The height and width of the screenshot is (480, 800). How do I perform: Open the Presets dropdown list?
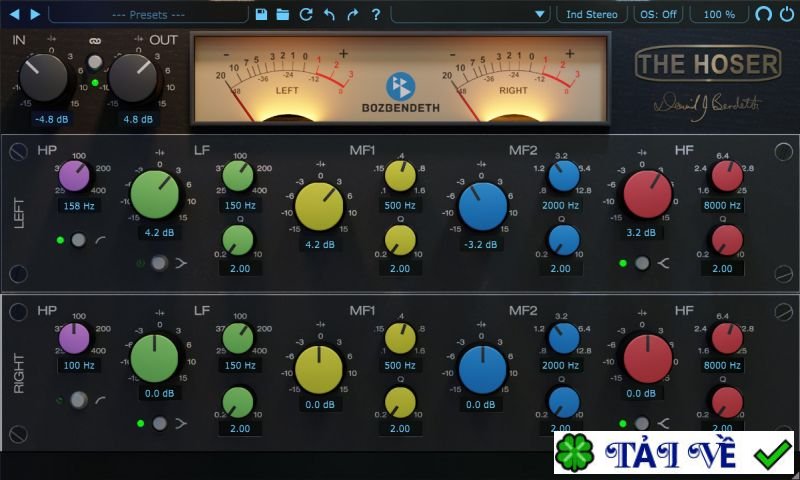(x=149, y=14)
